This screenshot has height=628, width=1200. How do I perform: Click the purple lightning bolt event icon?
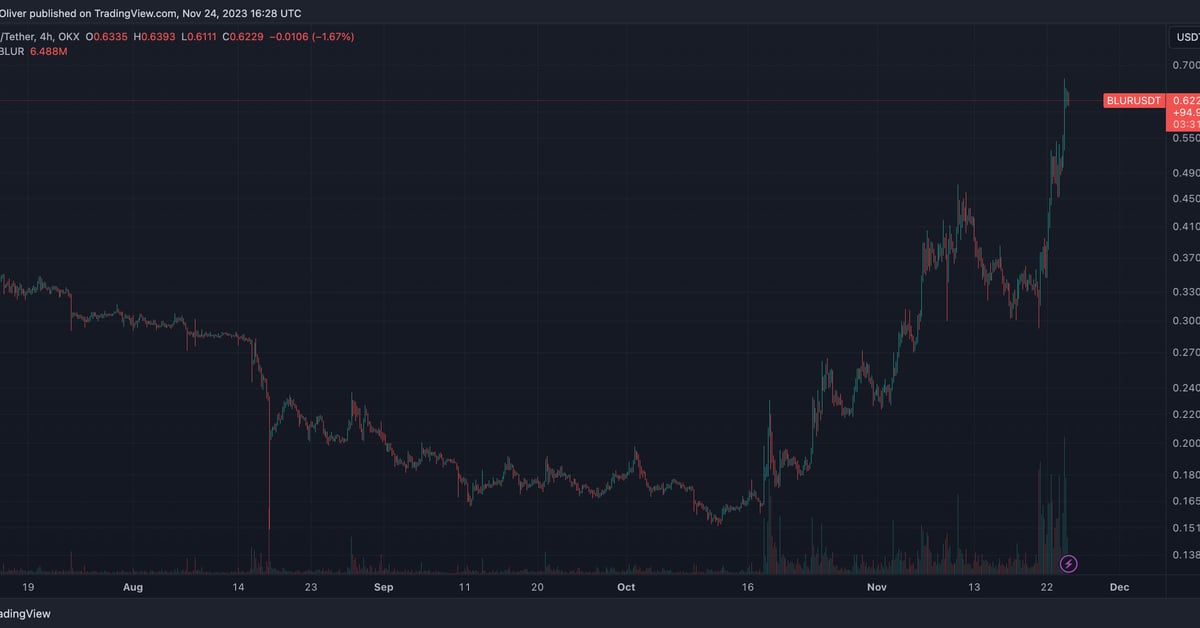(1068, 564)
